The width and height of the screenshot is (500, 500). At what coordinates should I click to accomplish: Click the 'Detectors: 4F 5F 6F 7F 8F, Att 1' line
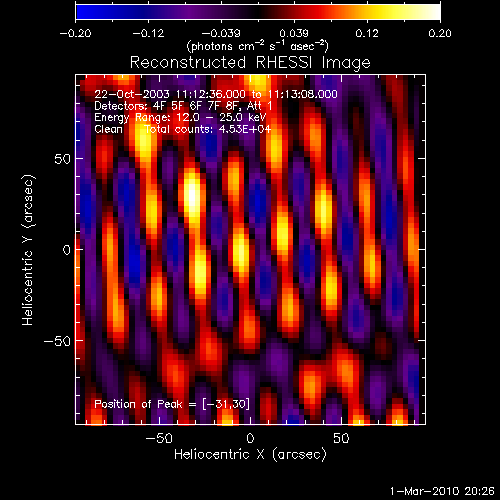183,106
